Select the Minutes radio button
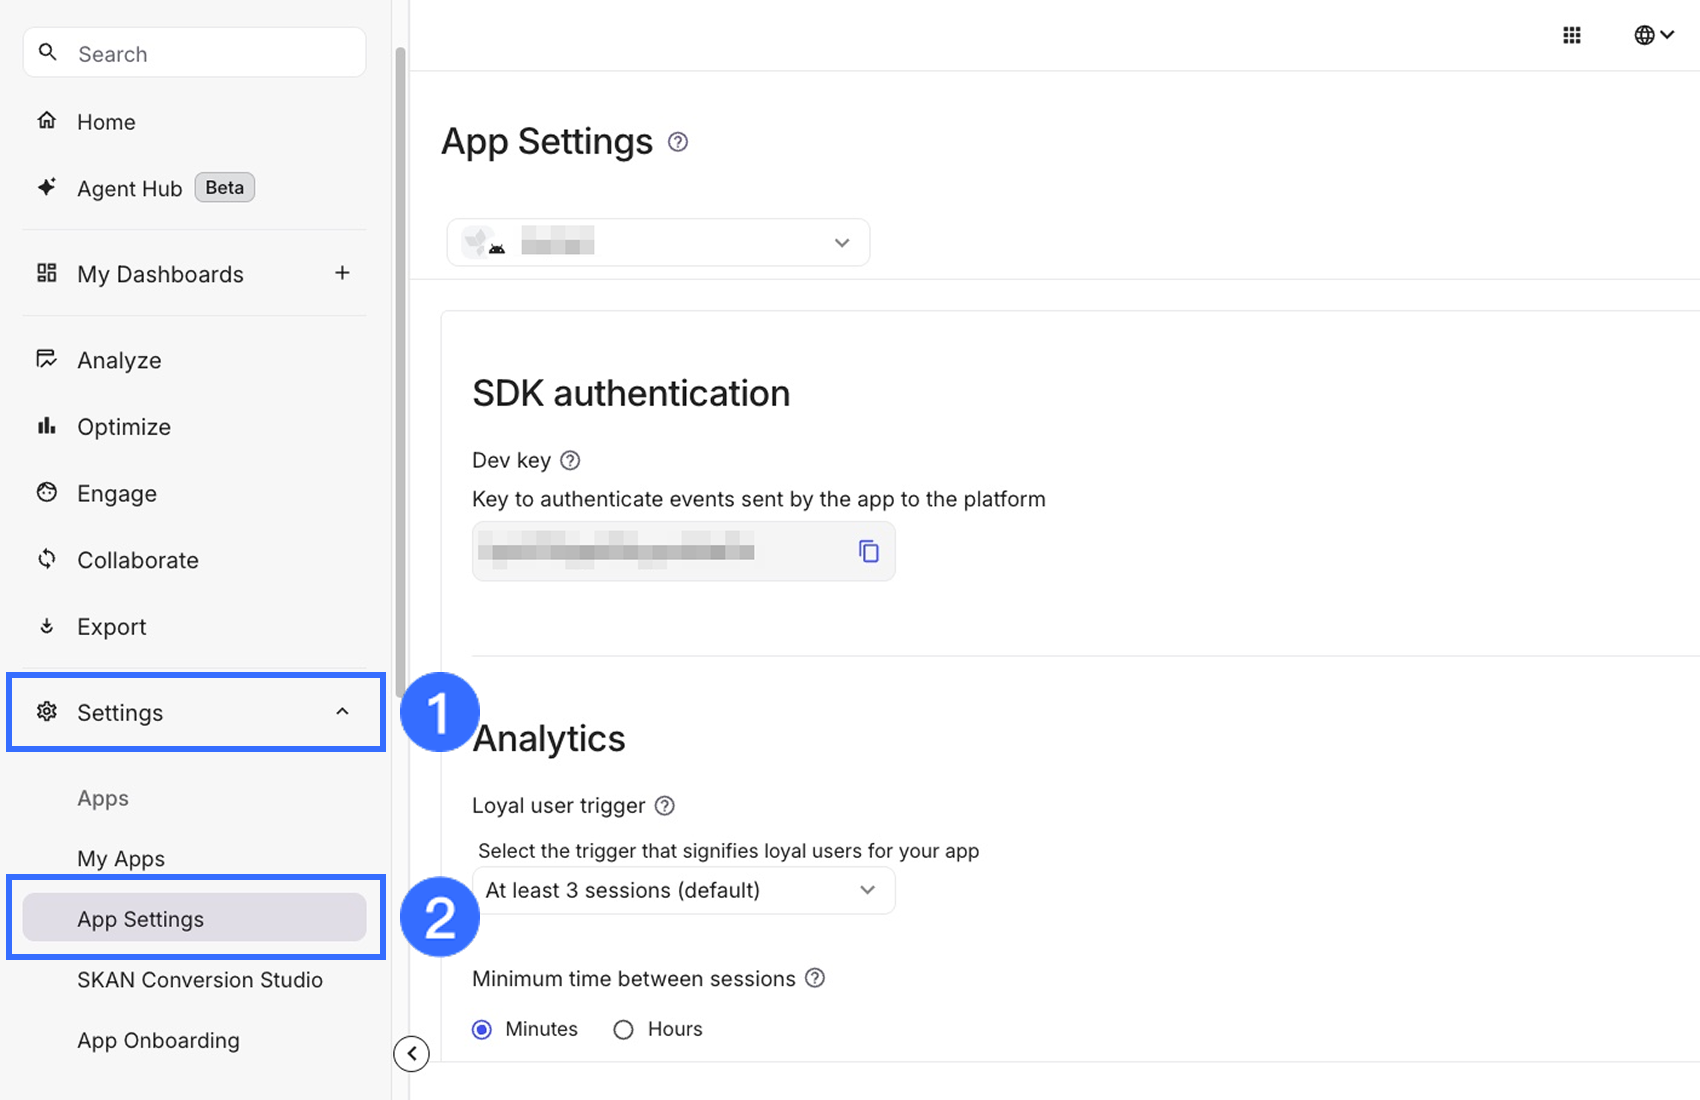This screenshot has width=1700, height=1100. coord(482,1030)
